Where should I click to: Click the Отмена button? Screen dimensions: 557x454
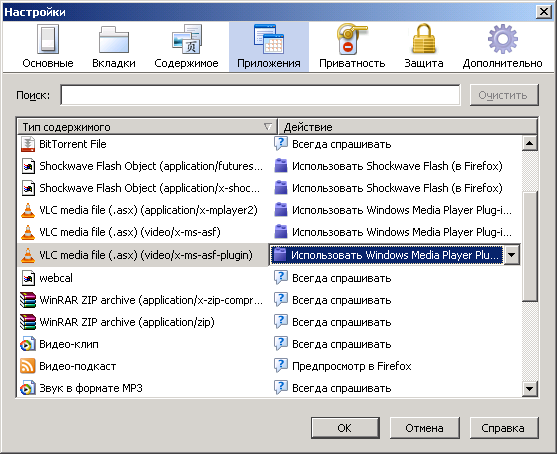(424, 428)
